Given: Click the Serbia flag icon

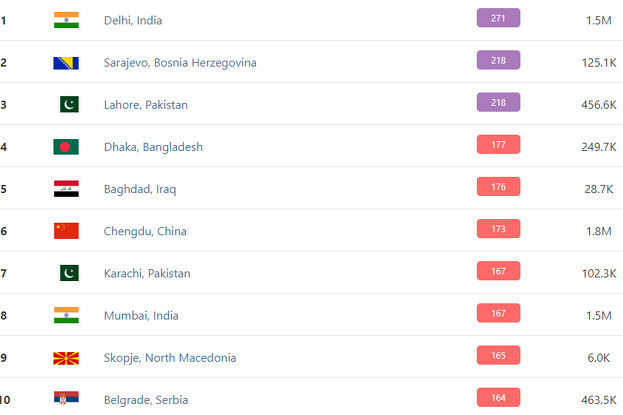Looking at the screenshot, I should click(66, 399).
